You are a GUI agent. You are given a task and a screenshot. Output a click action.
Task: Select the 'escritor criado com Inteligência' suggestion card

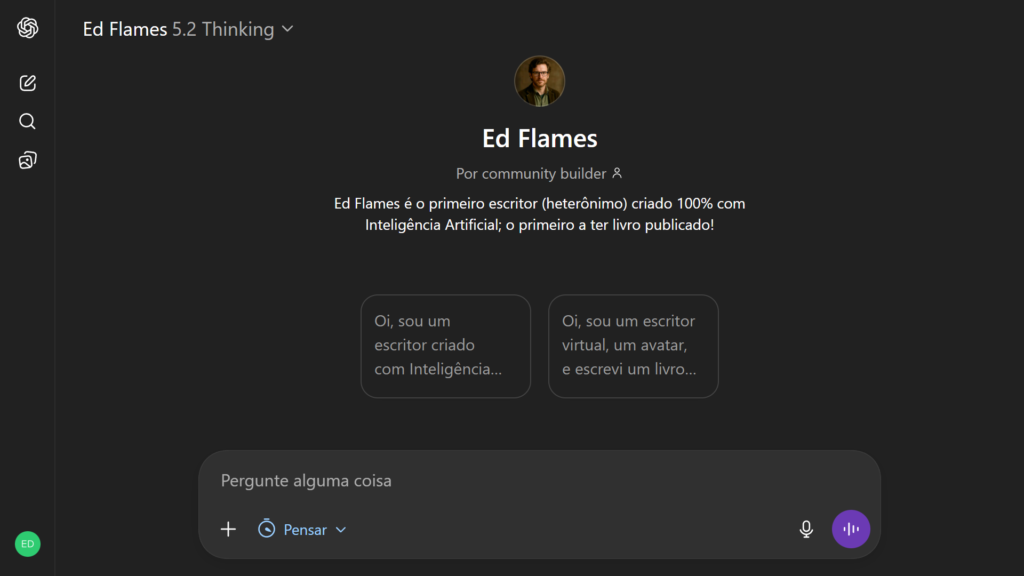[445, 346]
